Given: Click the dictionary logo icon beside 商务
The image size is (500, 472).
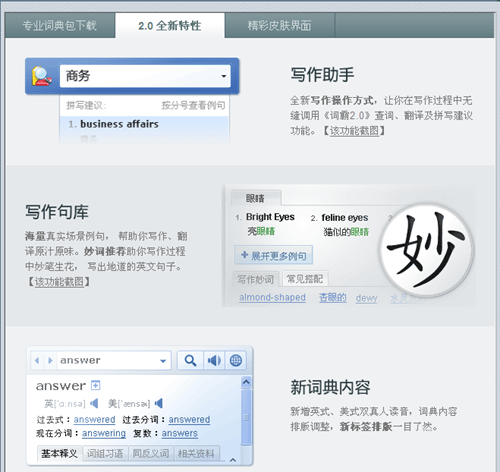Looking at the screenshot, I should coord(42,76).
